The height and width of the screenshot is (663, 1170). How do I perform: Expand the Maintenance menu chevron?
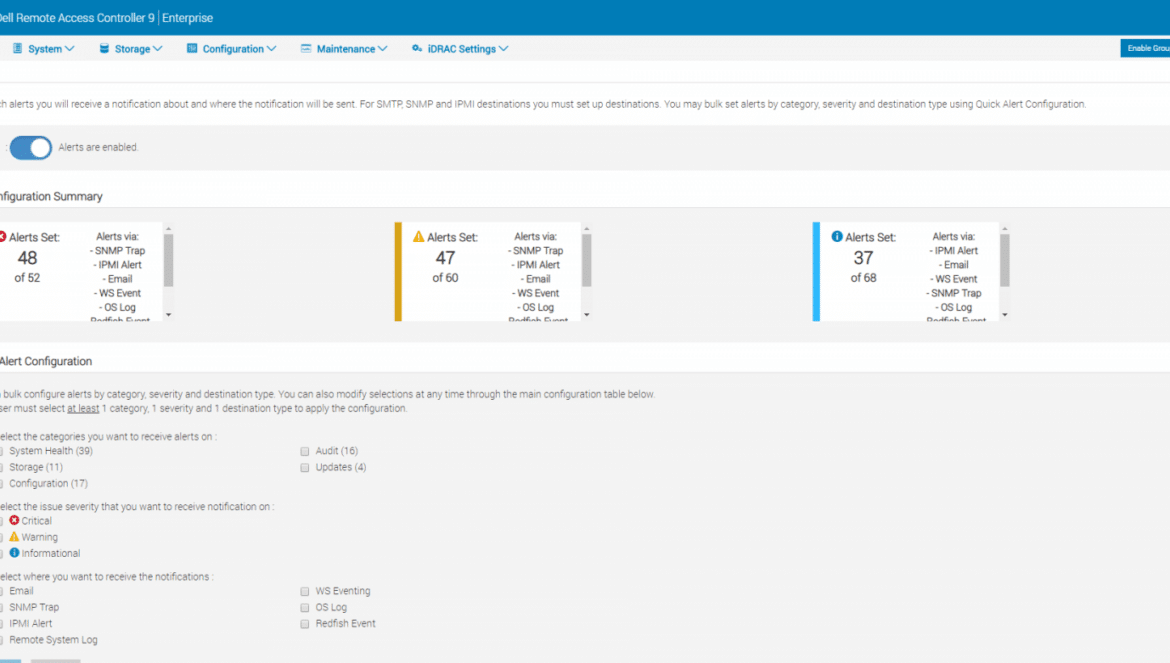coord(383,48)
